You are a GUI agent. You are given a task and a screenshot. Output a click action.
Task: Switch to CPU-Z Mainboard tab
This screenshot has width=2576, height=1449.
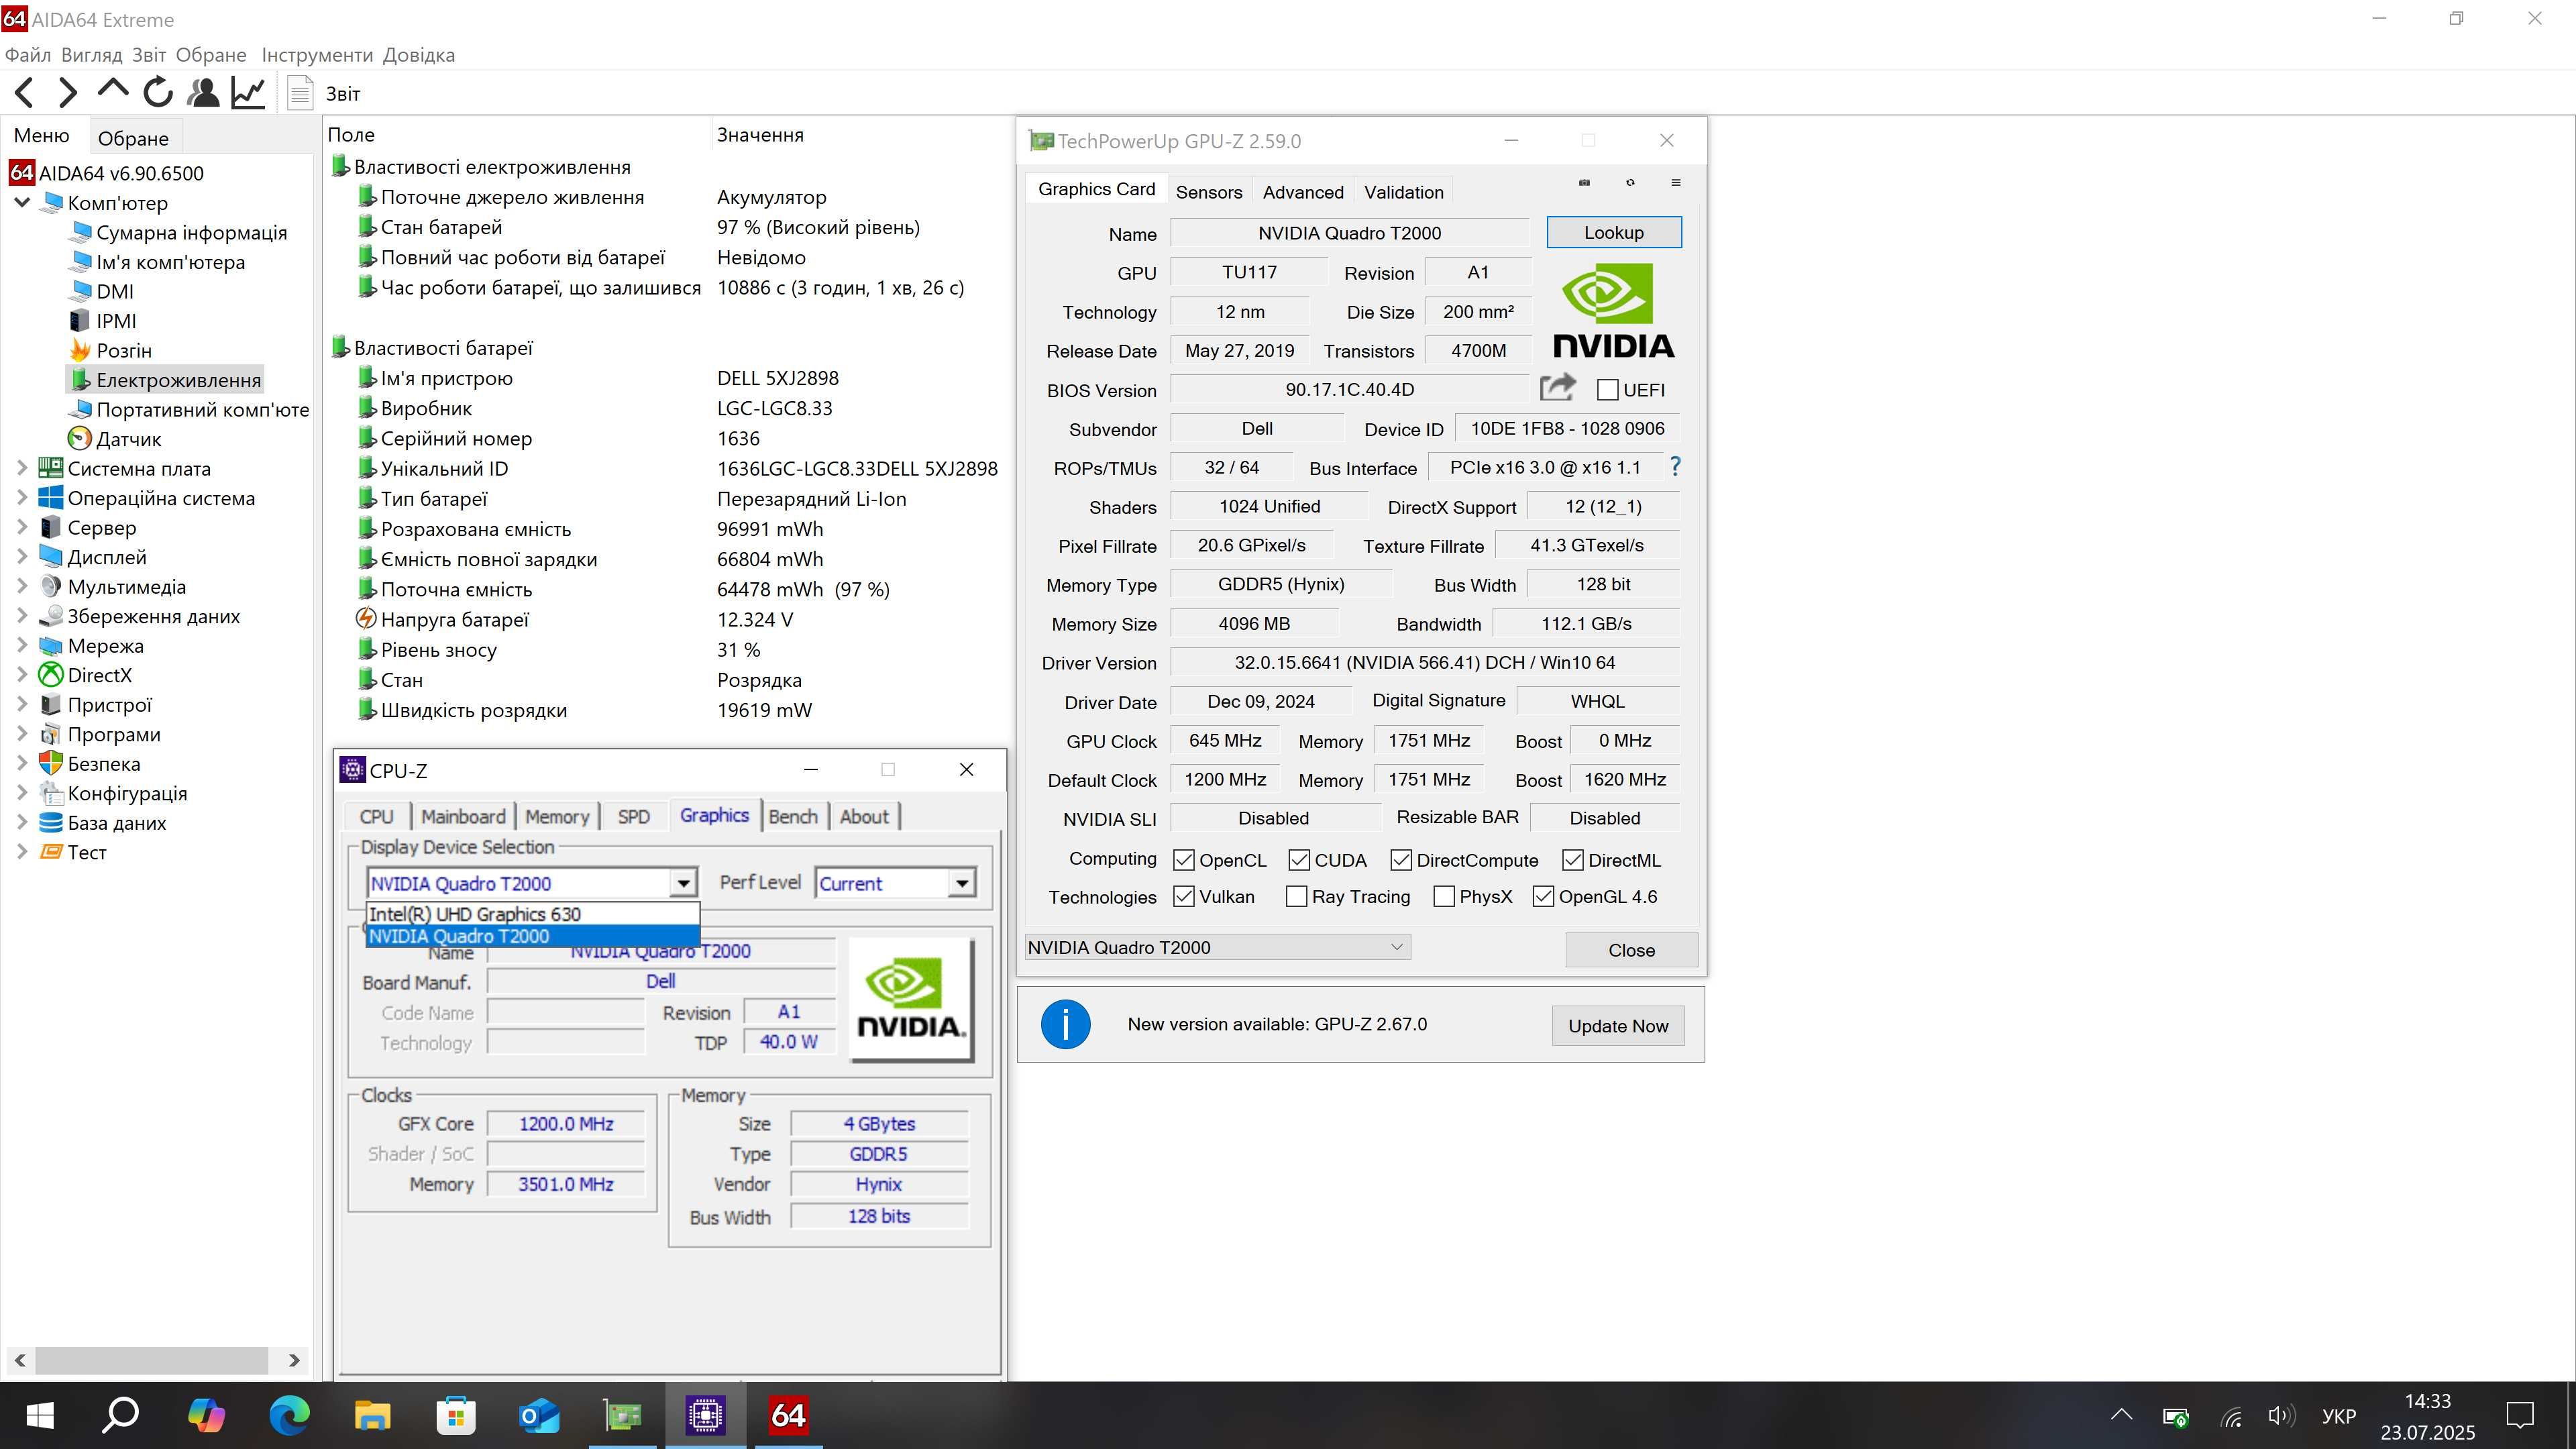tap(463, 816)
